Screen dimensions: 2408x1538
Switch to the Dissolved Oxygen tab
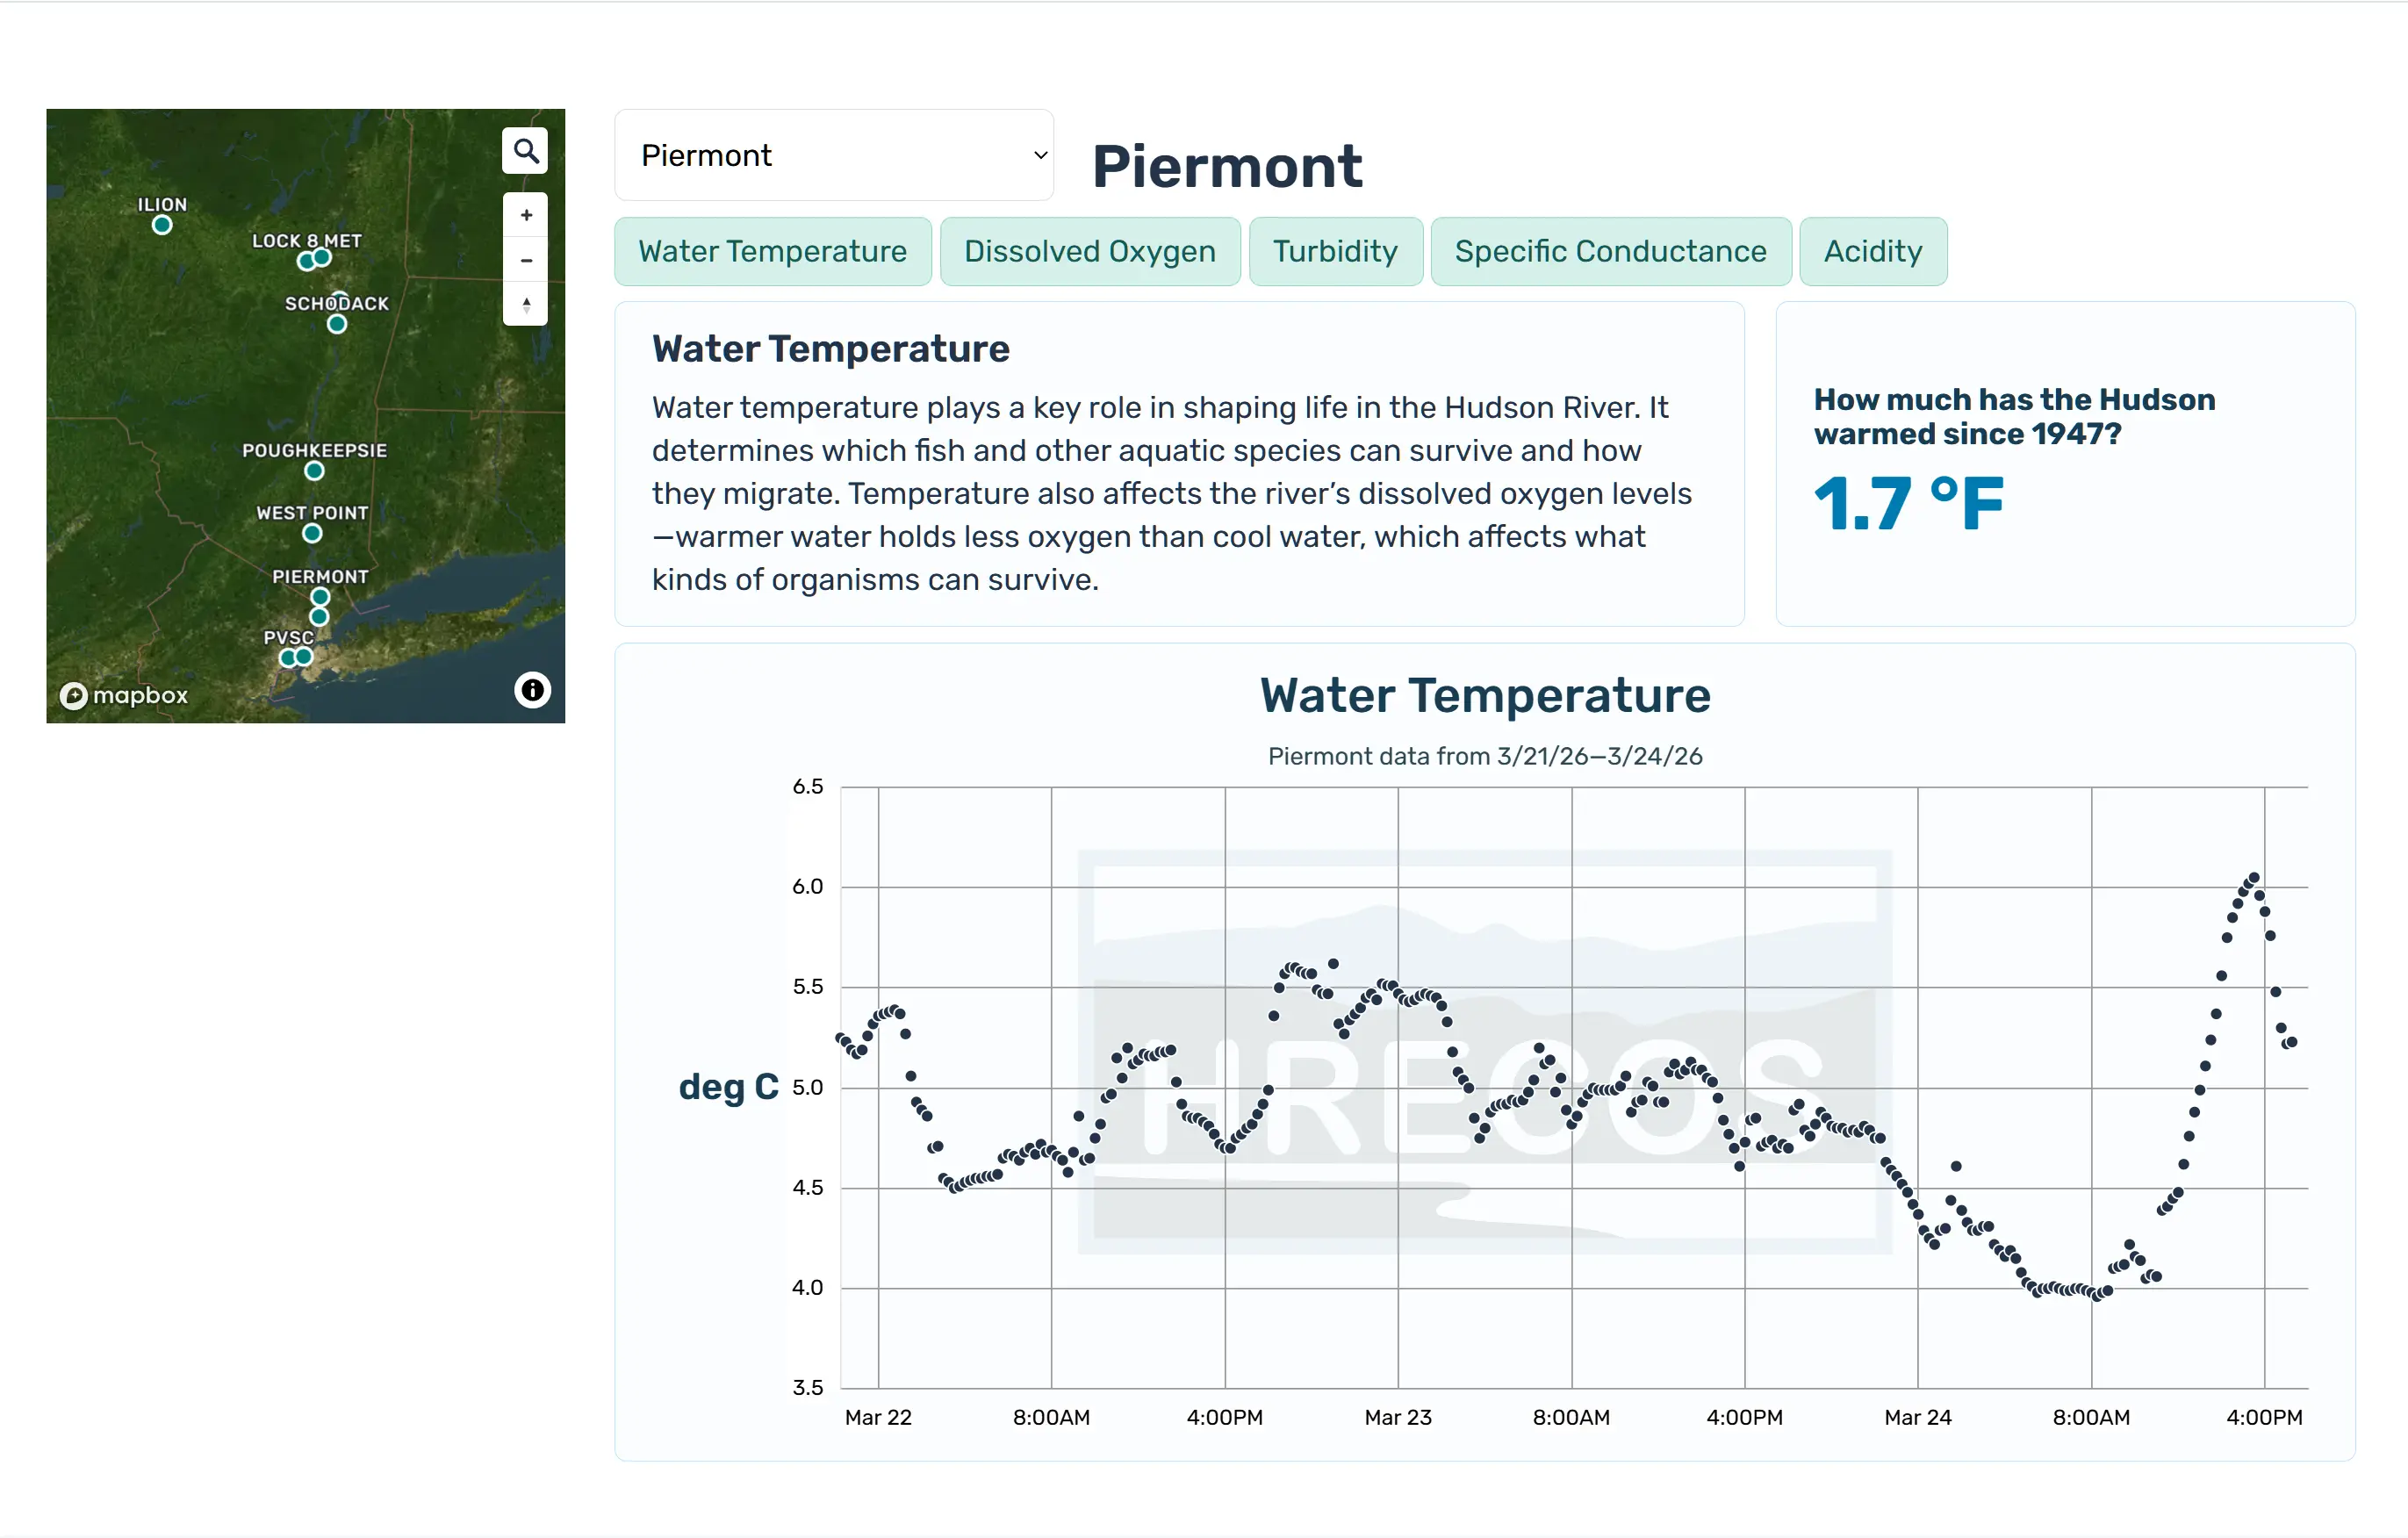coord(1089,251)
